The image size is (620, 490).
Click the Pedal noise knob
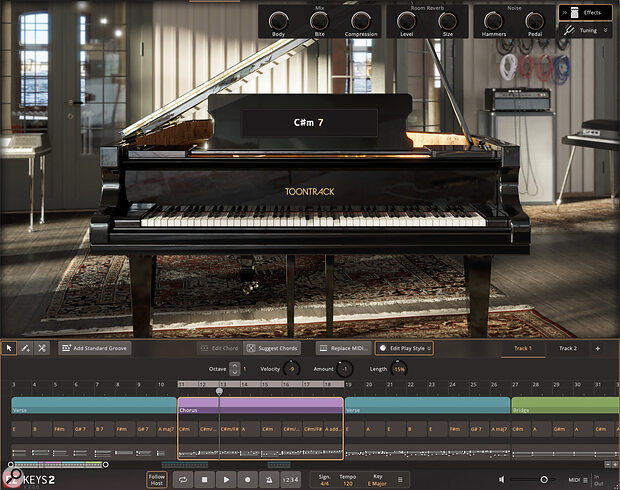pos(535,21)
